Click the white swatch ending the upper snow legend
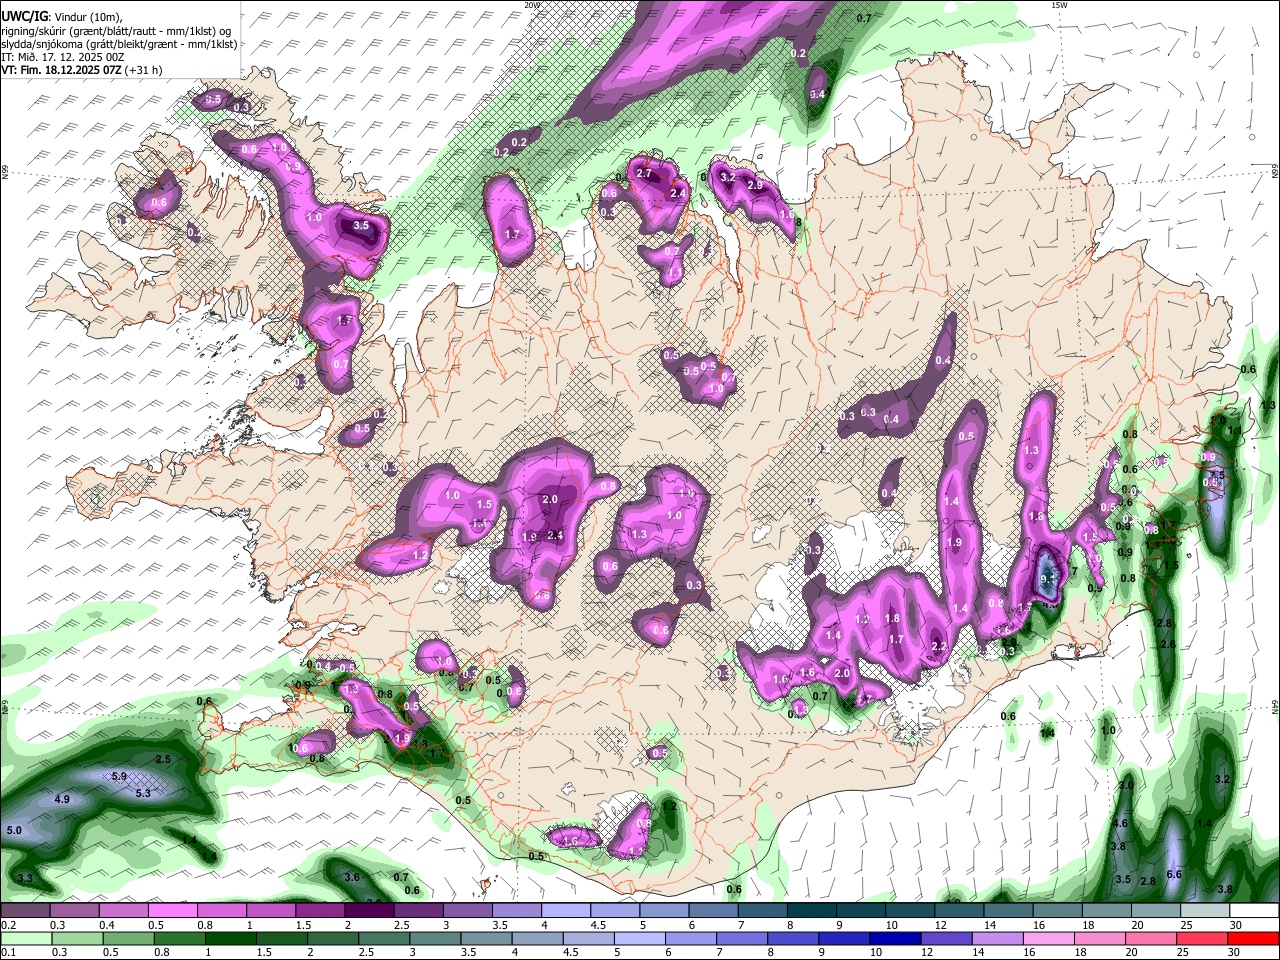This screenshot has height=960, width=1280. pos(1252,910)
